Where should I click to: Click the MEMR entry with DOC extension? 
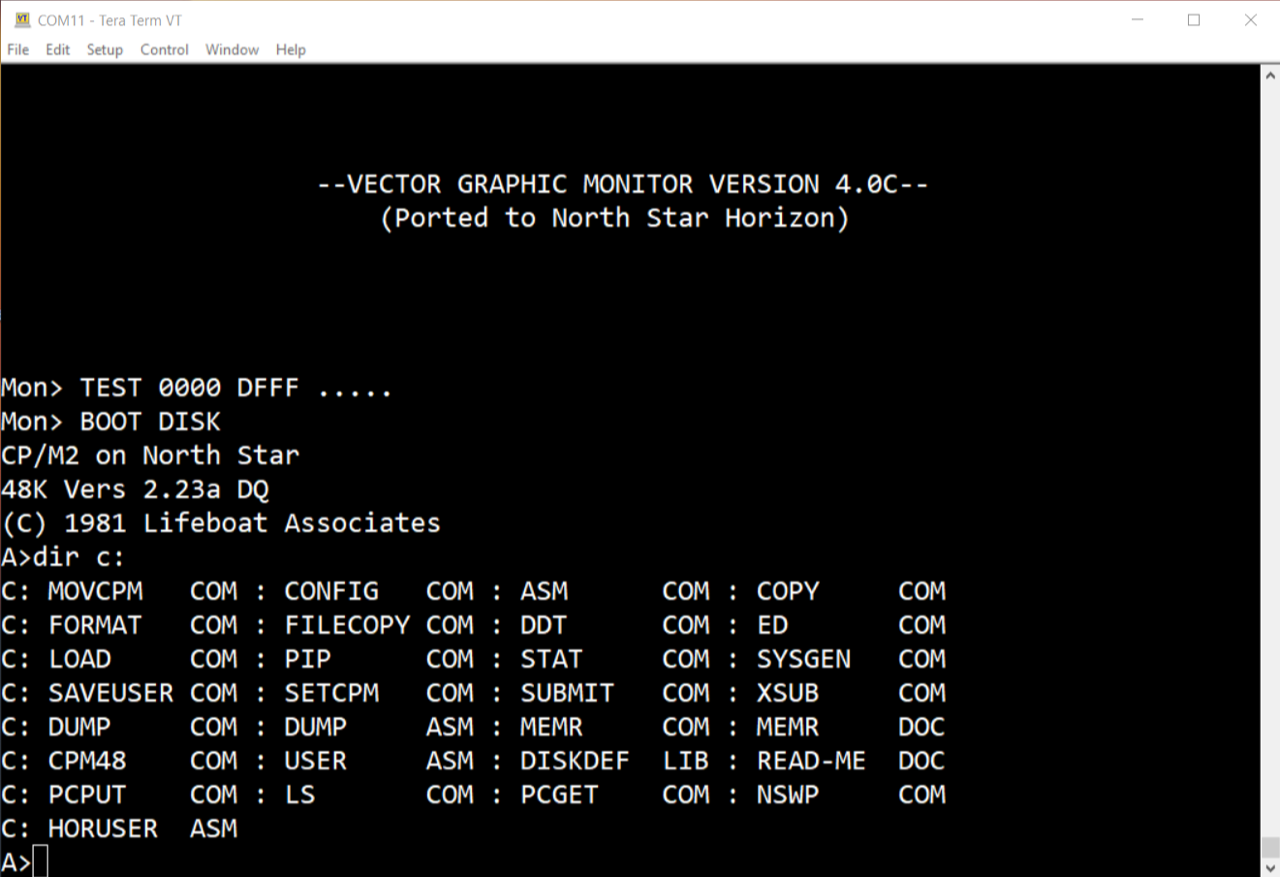click(x=788, y=728)
